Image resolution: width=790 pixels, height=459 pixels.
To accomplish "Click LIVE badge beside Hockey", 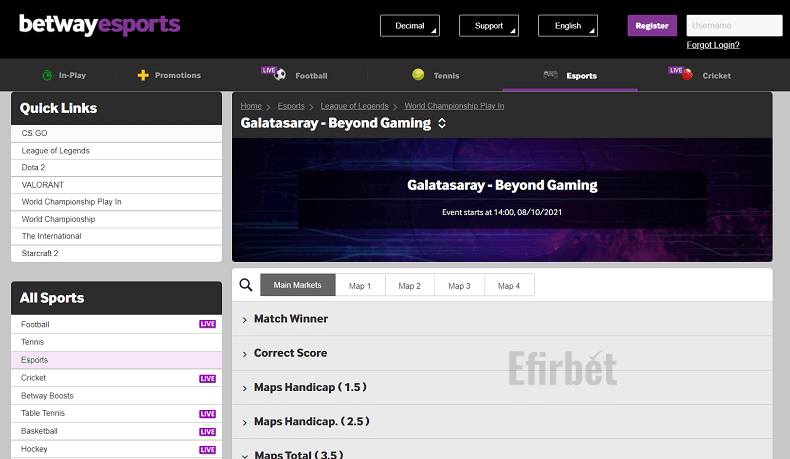I will (x=208, y=449).
